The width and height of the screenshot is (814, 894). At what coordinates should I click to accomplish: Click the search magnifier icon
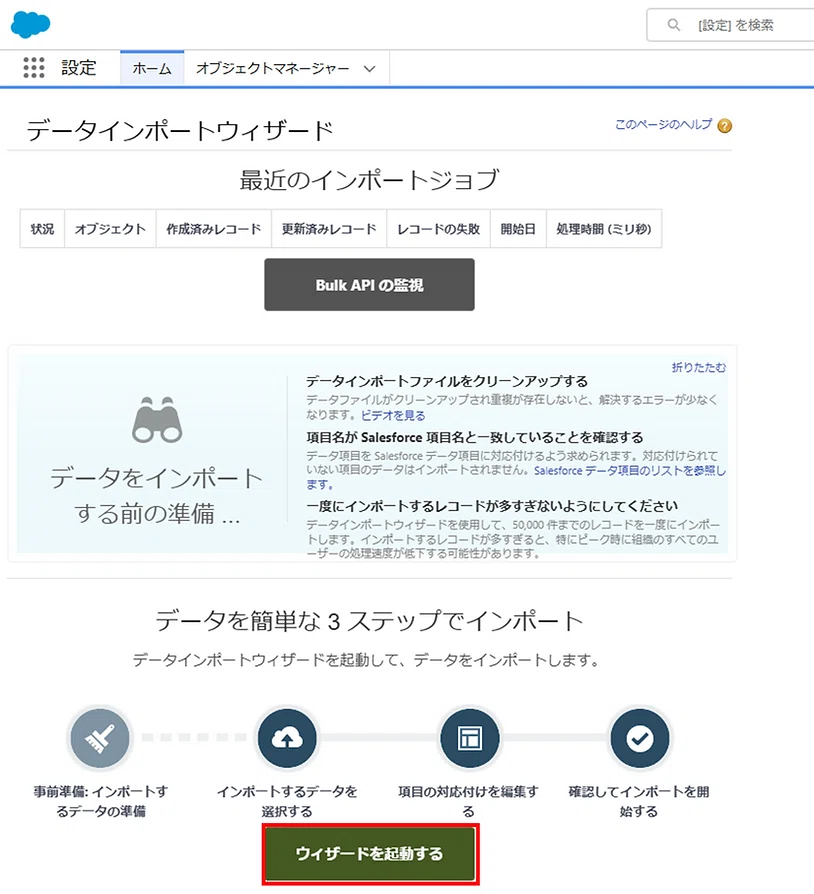[674, 25]
